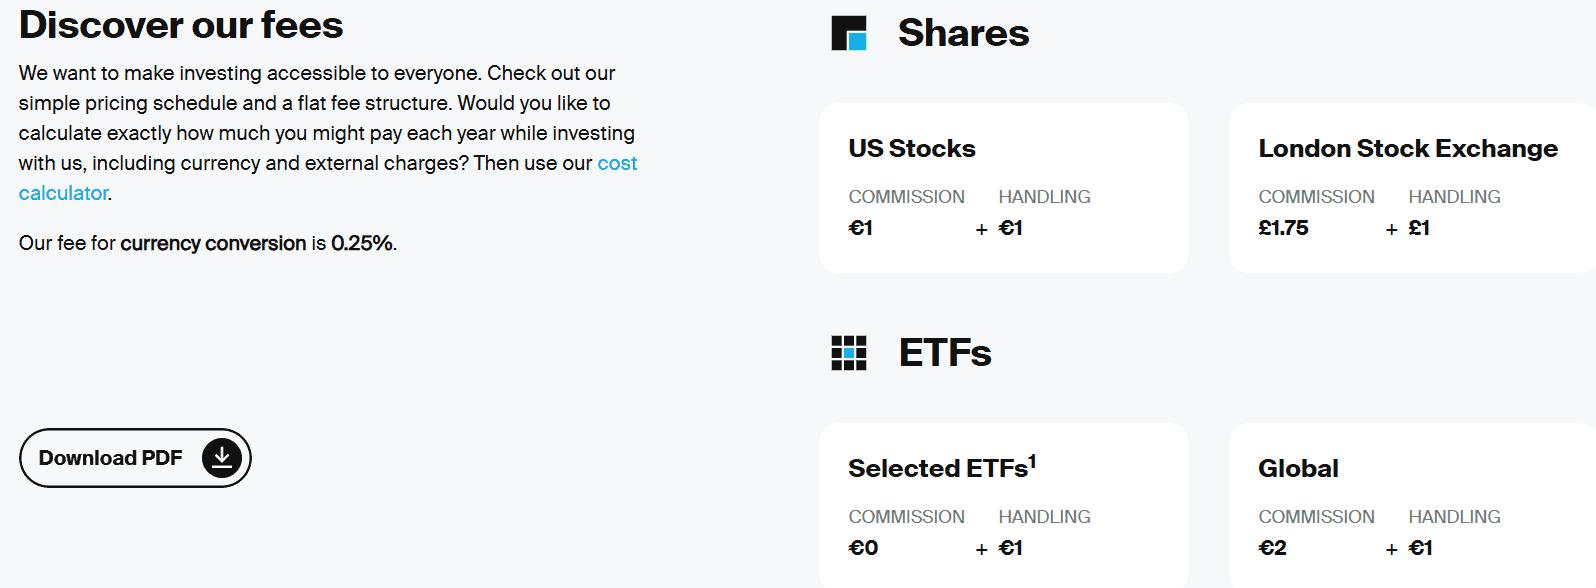This screenshot has height=588, width=1596.
Task: Click the Shares section square icon
Action: click(849, 33)
